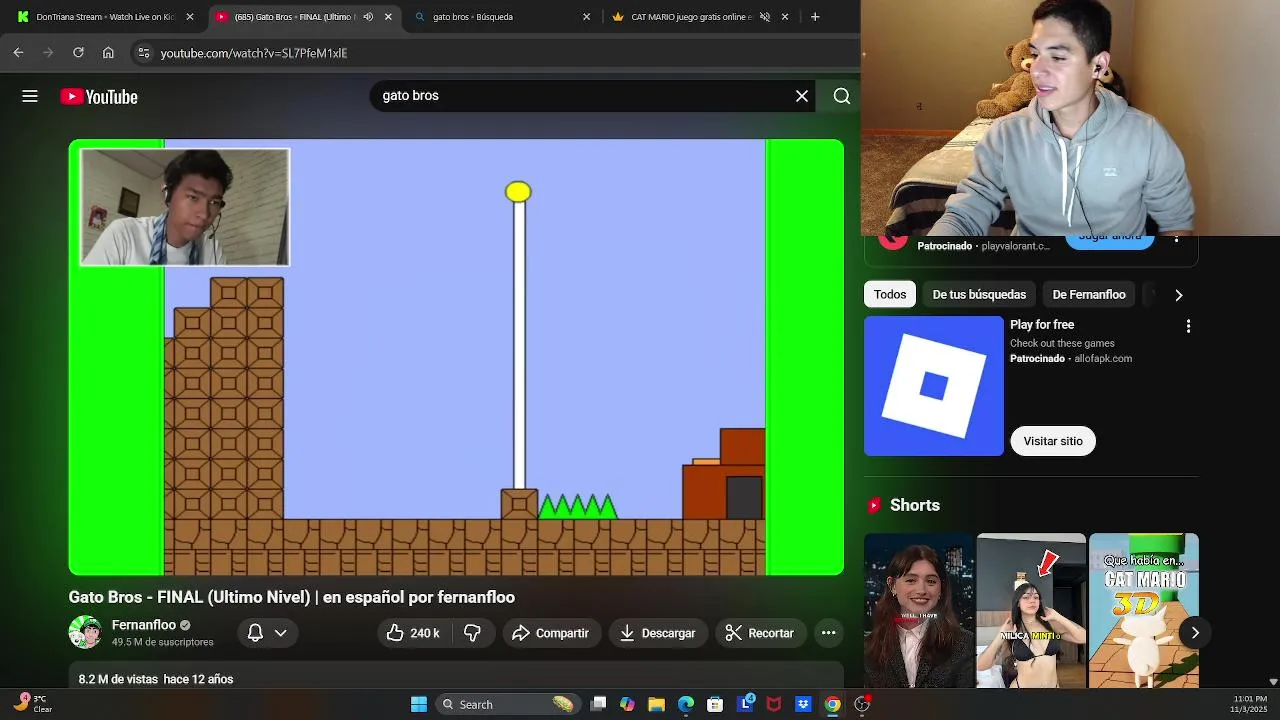Show more filter chips with right arrow
This screenshot has height=720, width=1280.
pyautogui.click(x=1178, y=295)
